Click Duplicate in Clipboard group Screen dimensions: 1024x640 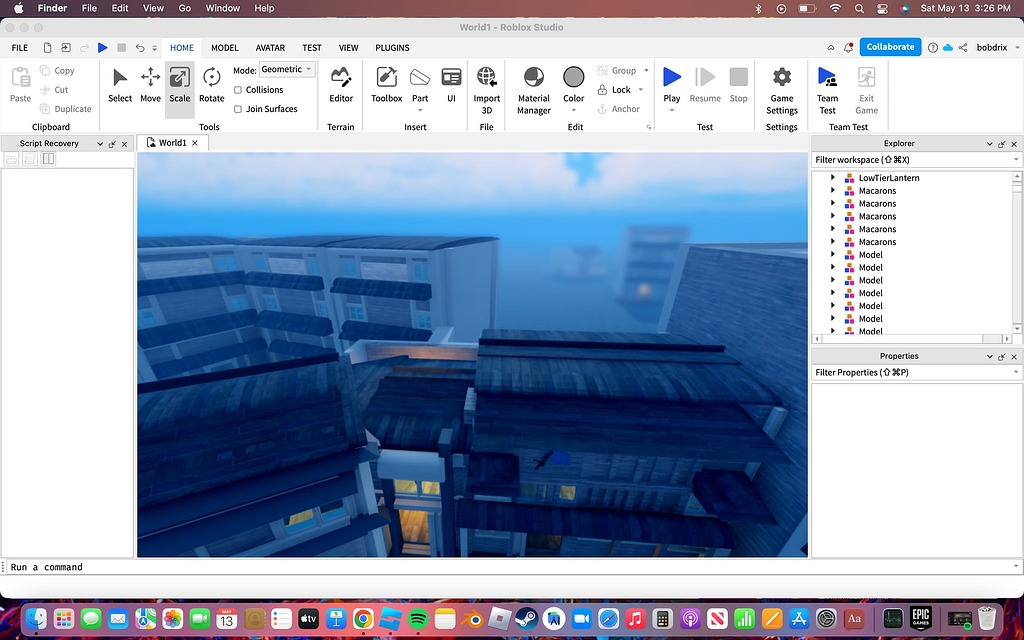click(x=66, y=109)
